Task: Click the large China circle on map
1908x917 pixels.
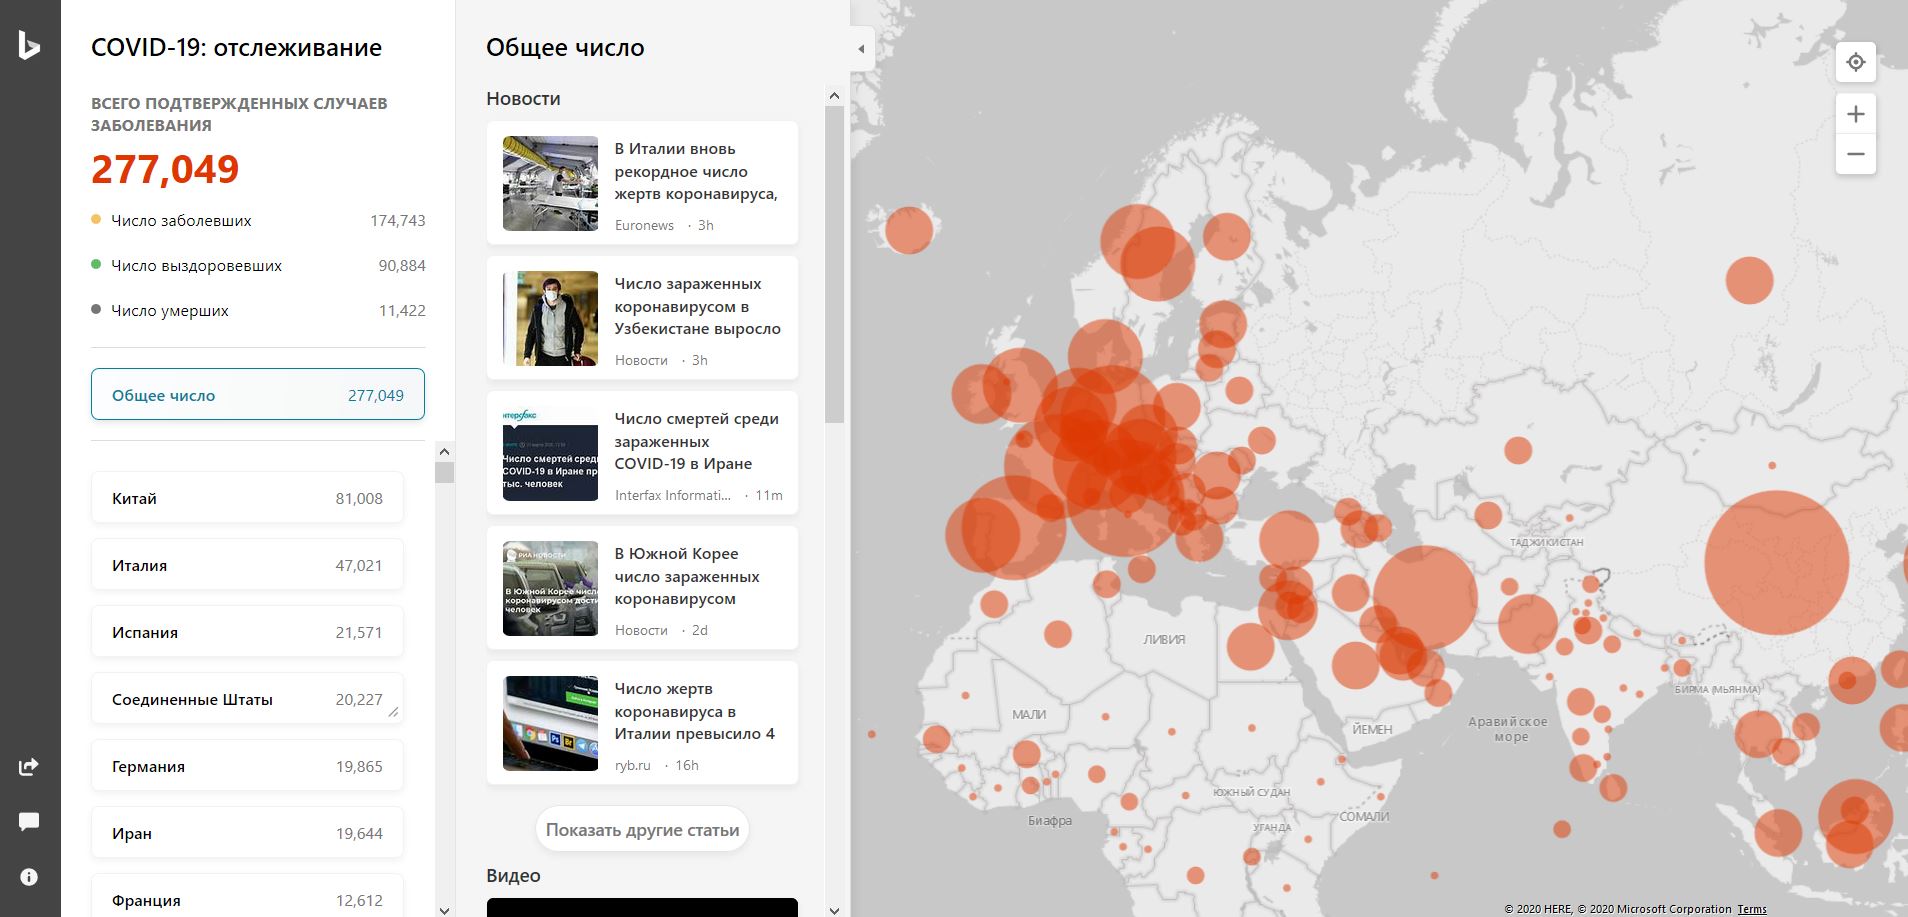Action: click(x=1775, y=563)
